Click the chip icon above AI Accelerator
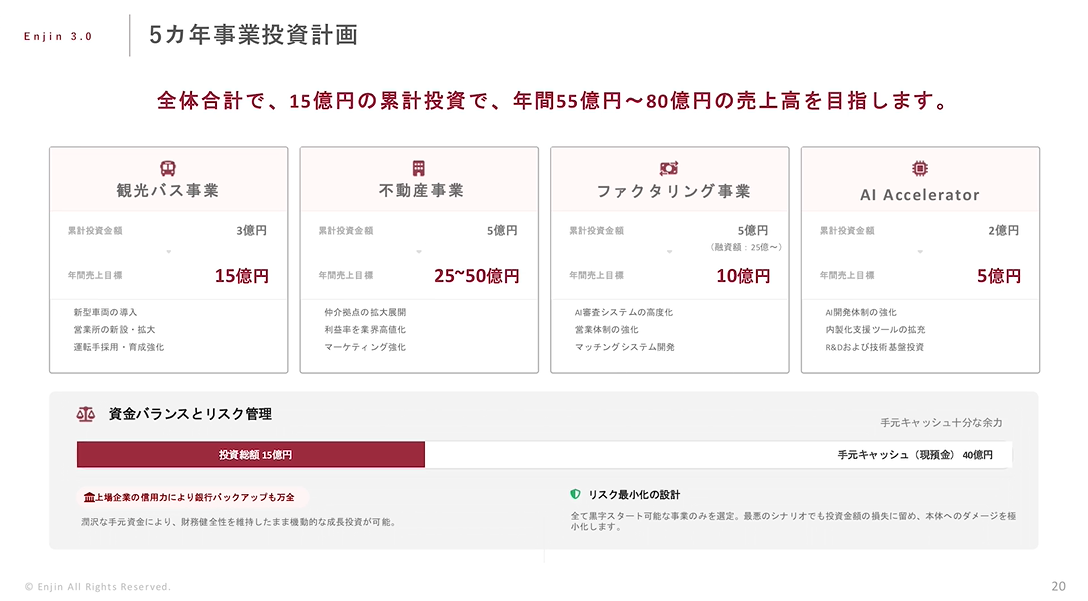The image size is (1088, 601). click(x=920, y=168)
